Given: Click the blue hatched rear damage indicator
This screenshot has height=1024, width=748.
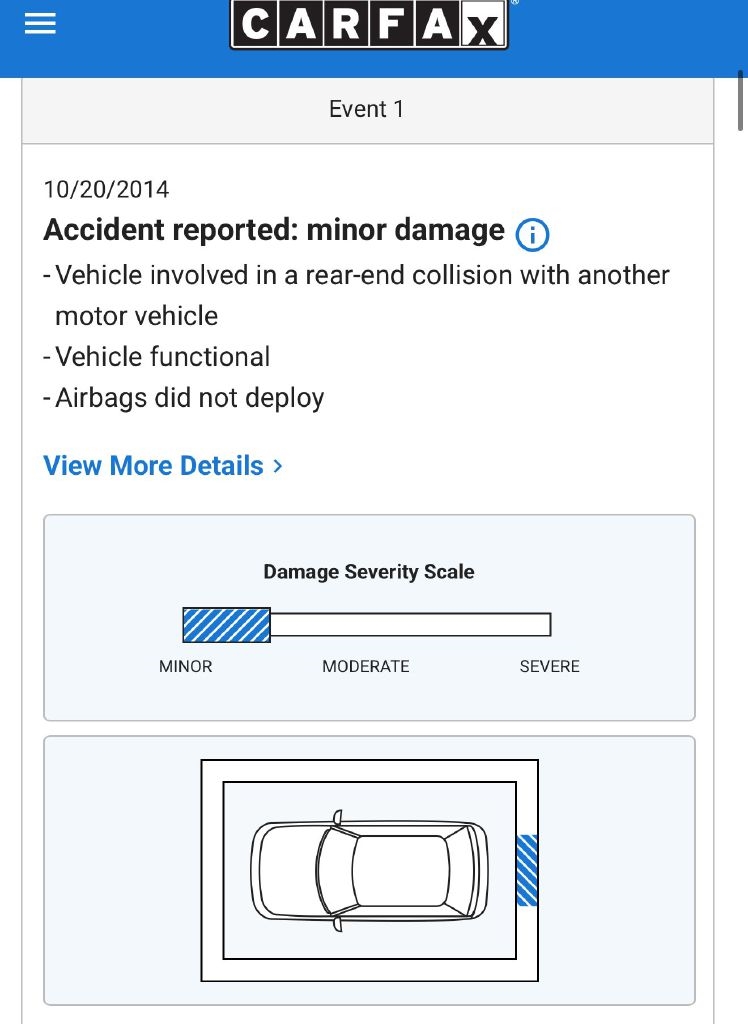Looking at the screenshot, I should (527, 870).
